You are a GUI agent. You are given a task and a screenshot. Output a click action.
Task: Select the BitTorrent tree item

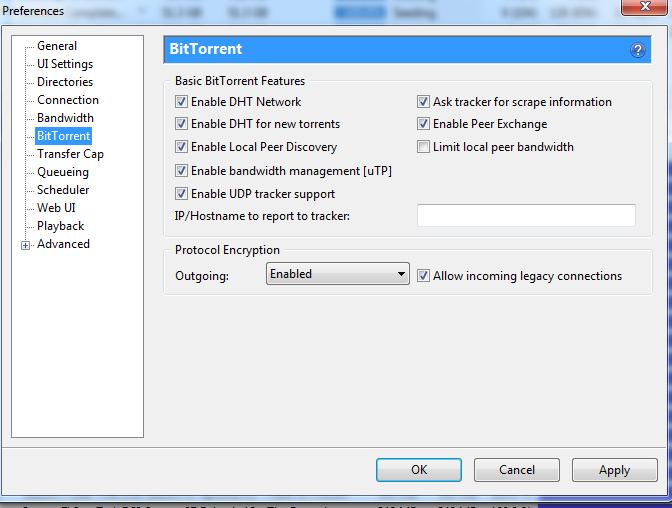pyautogui.click(x=63, y=136)
